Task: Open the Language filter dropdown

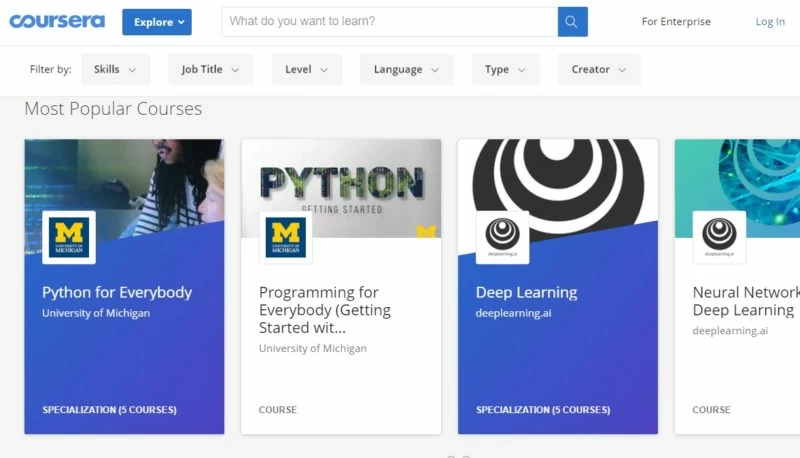Action: click(x=406, y=70)
